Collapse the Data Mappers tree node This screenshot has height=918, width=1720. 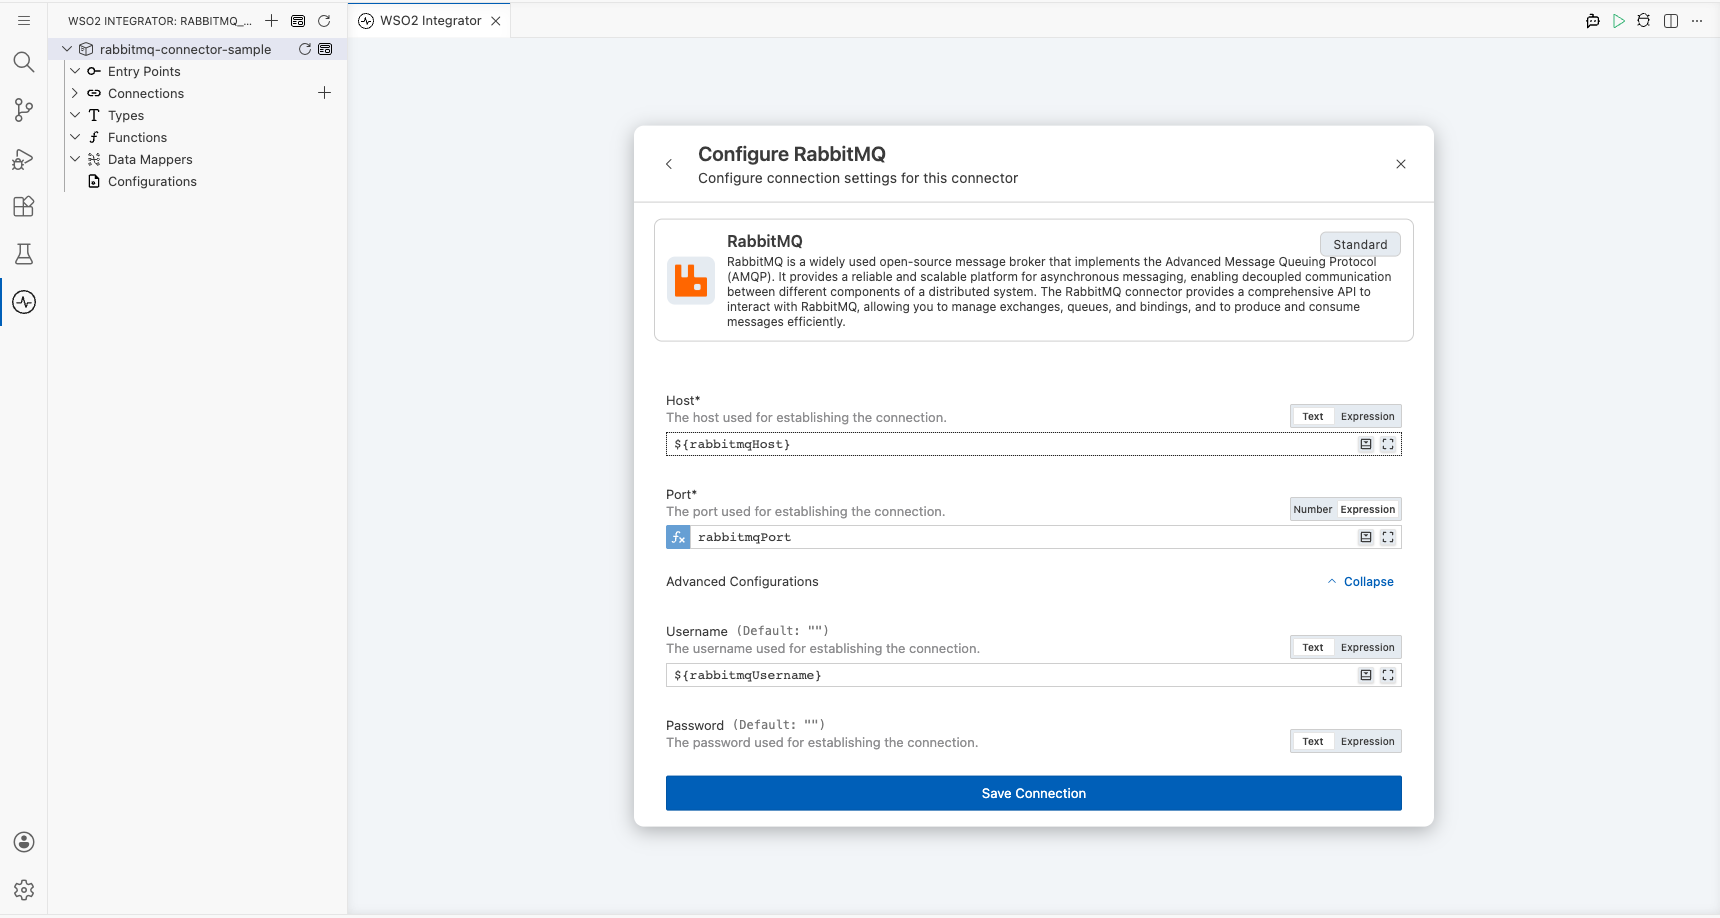(x=75, y=159)
